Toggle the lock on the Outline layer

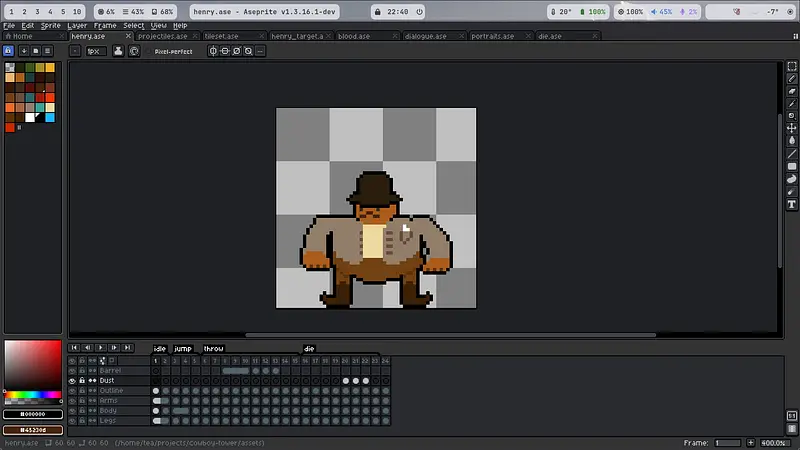[82, 390]
